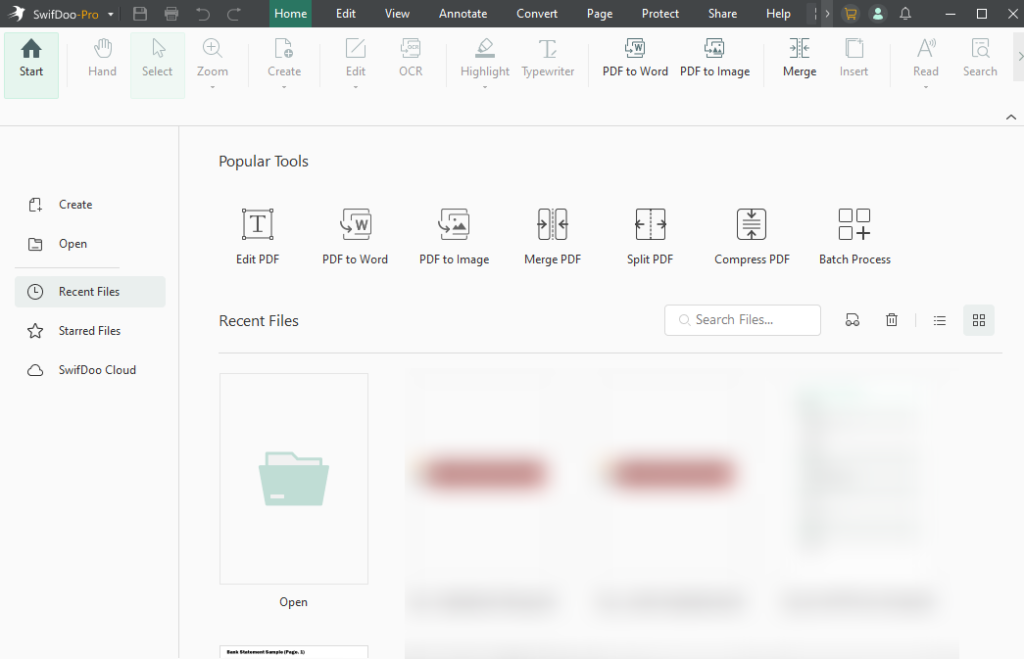Viewport: 1024px width, 659px height.
Task: Click the ribbon Create tool icon
Action: [x=284, y=57]
